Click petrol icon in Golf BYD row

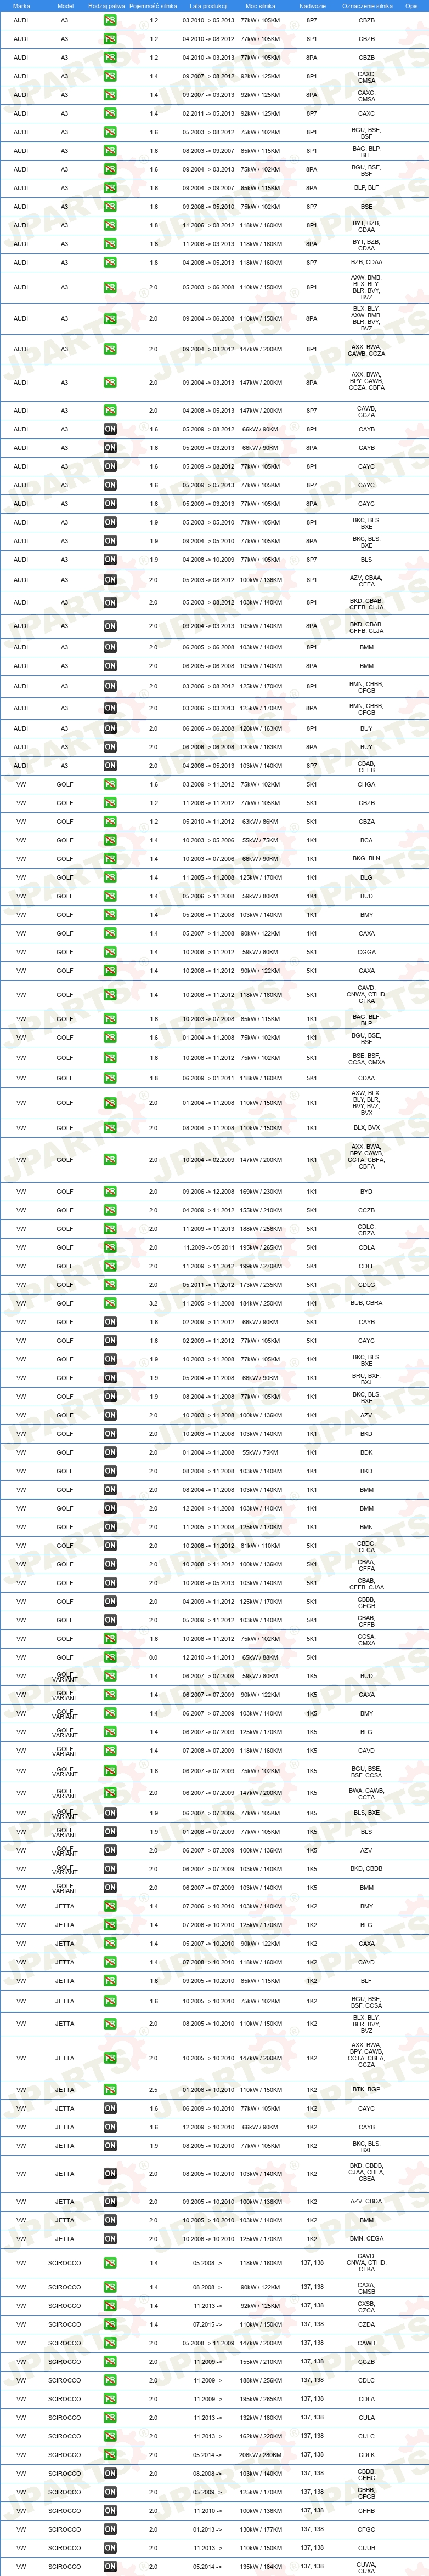click(110, 1192)
